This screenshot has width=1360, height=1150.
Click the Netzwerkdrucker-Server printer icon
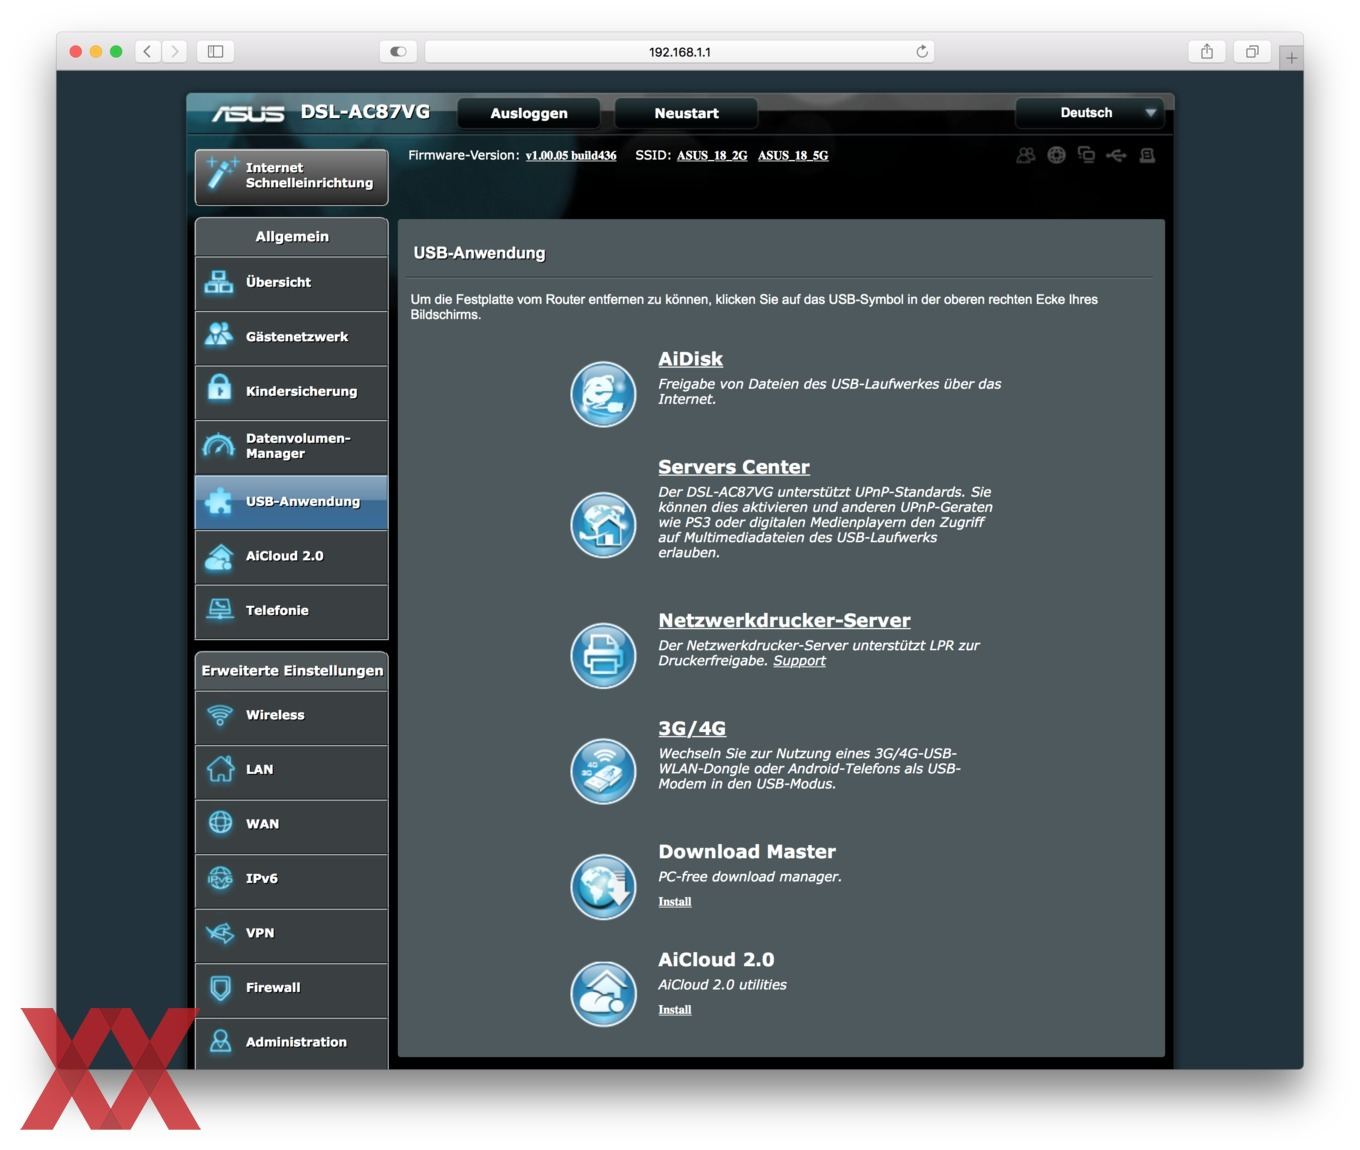603,655
